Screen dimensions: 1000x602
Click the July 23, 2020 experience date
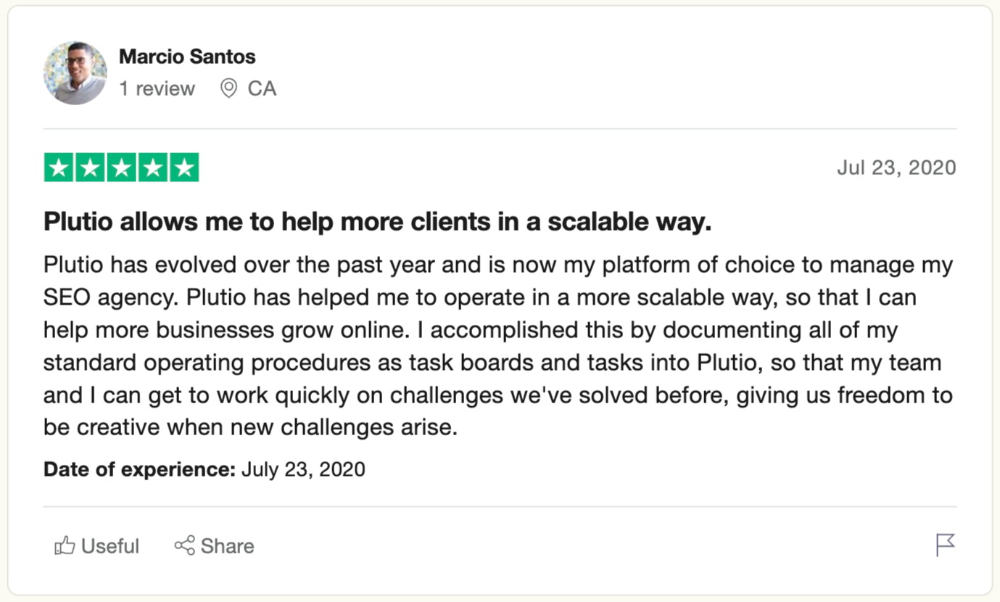(x=303, y=469)
